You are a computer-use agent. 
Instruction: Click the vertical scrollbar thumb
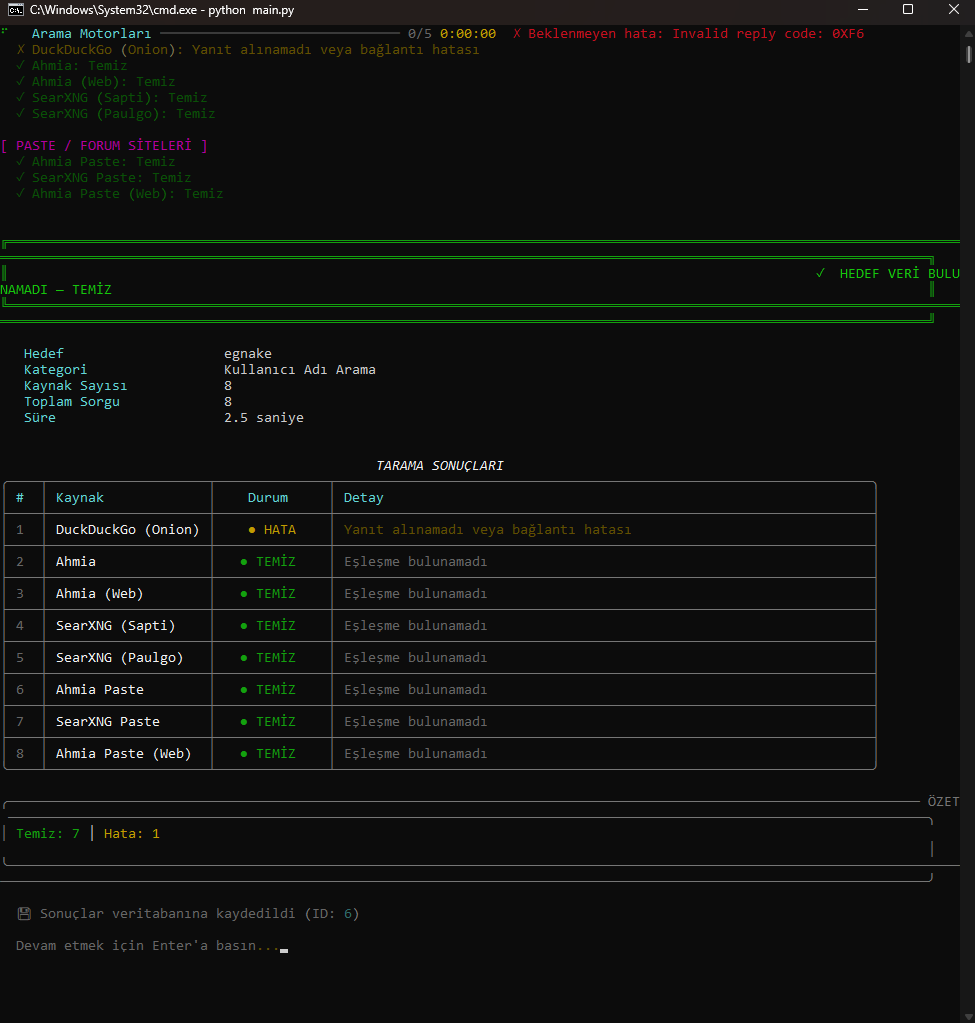tap(969, 54)
